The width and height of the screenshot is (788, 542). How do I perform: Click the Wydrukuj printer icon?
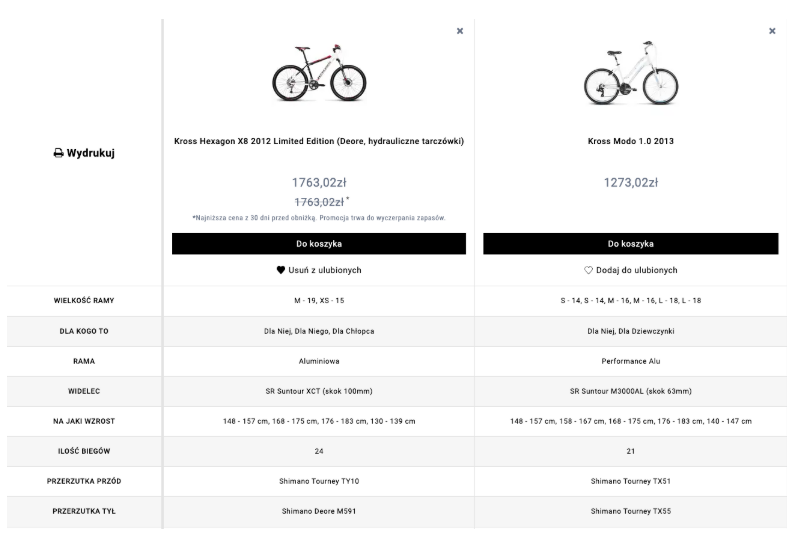(x=58, y=154)
